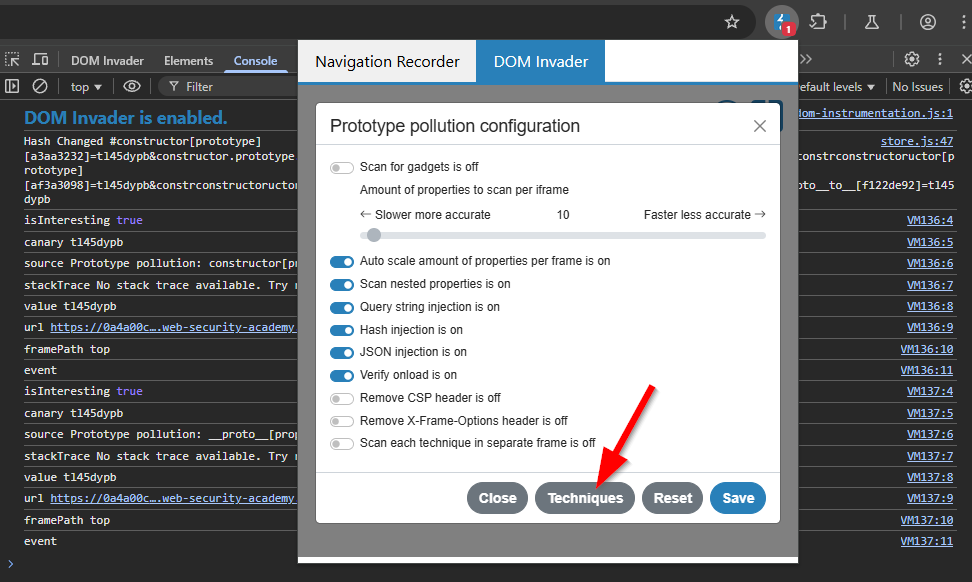This screenshot has width=972, height=582.
Task: Show more DevTools tabs chevron
Action: pos(805,59)
